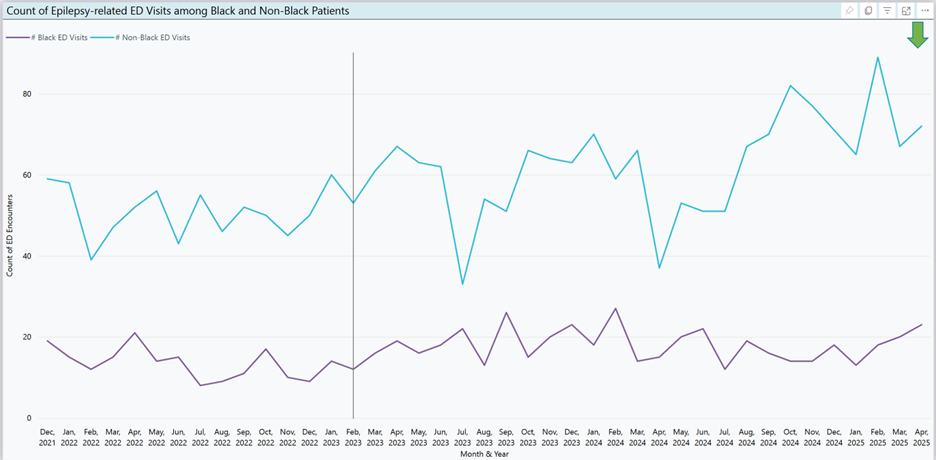Select the Black visits peak at Feb 2024
936x460 pixels.
615,309
